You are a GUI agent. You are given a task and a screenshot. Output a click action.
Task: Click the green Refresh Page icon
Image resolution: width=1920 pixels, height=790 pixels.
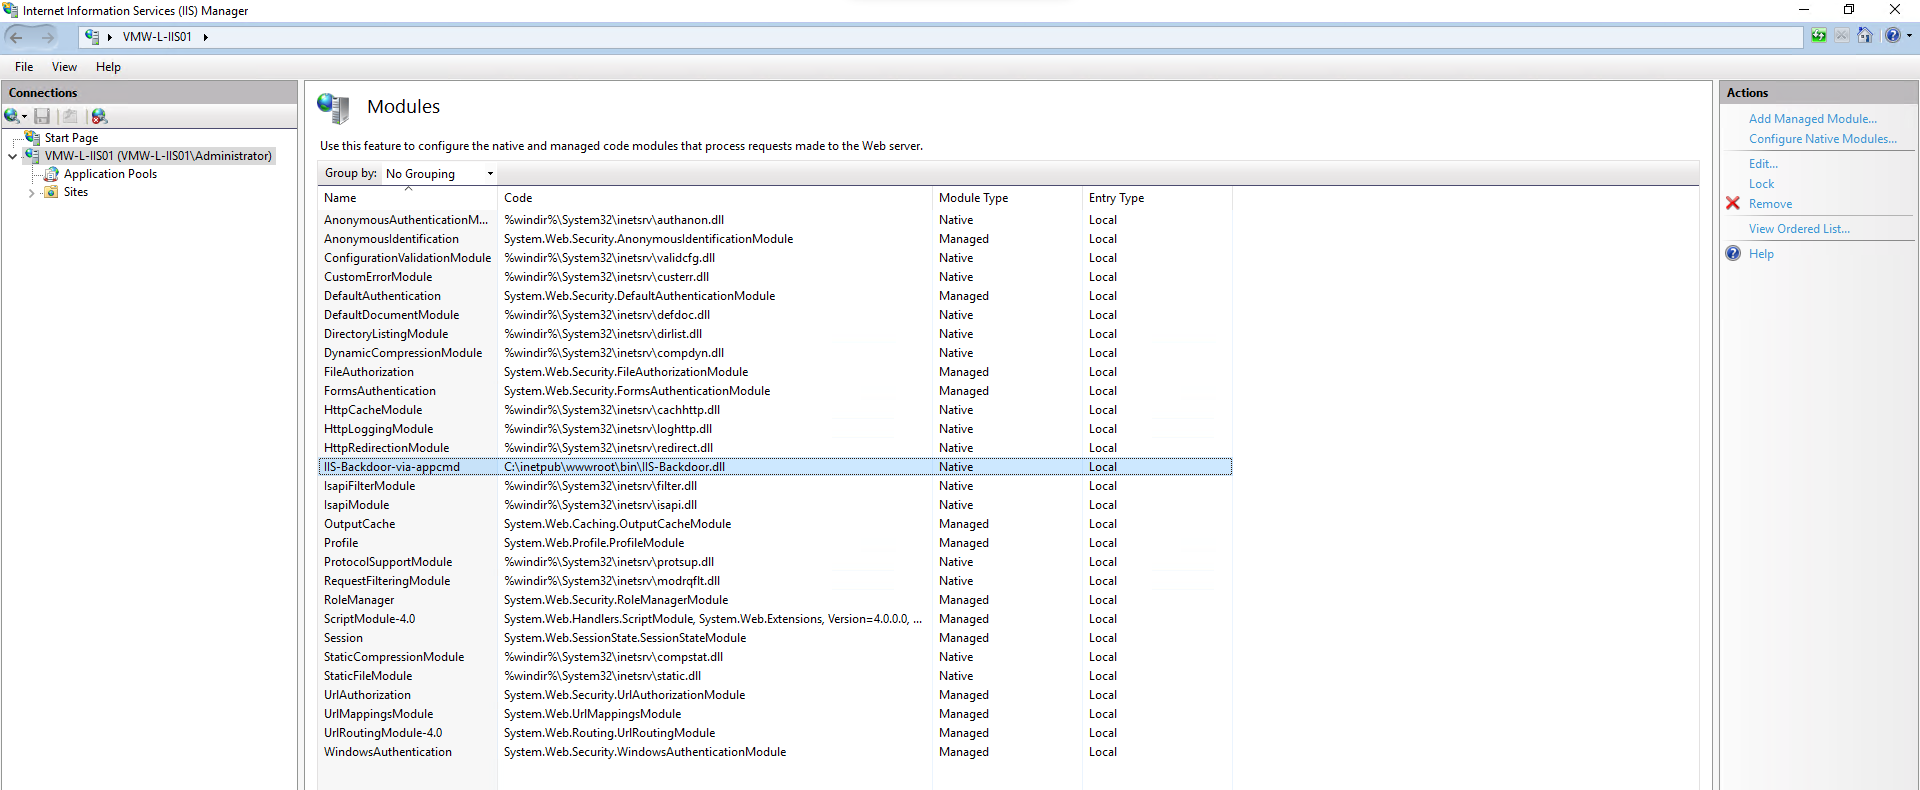pos(1819,36)
